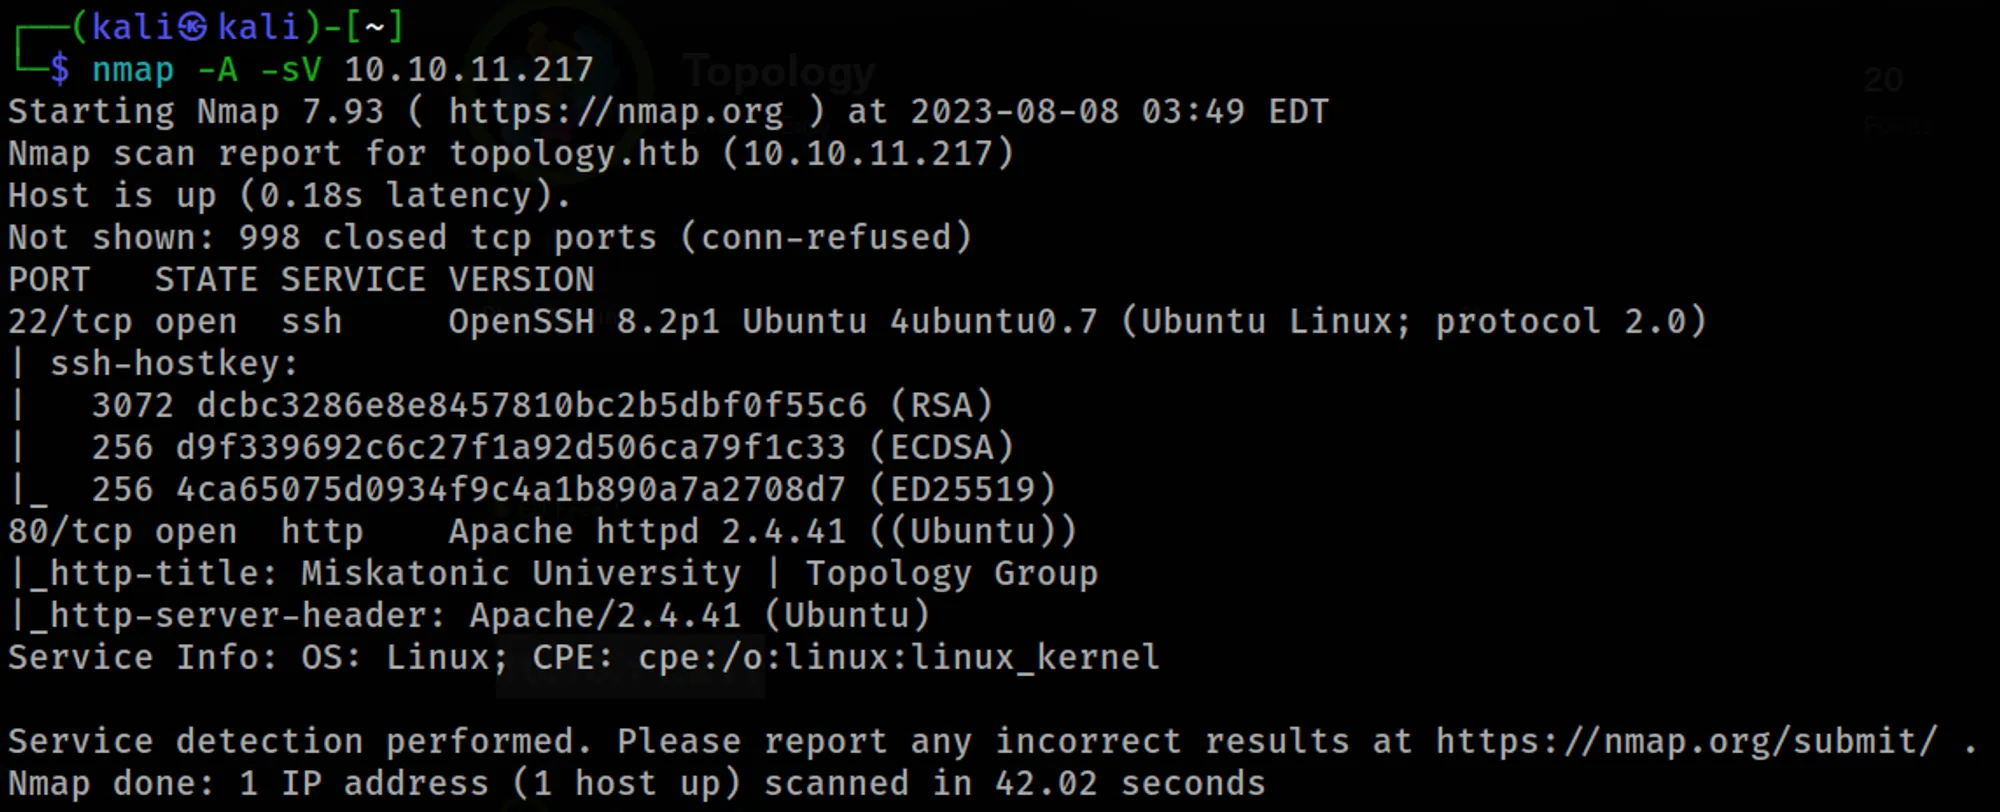Click the cpe:/o:linux:linux_kernel text
Viewport: 2000px width, 812px height.
(899, 658)
